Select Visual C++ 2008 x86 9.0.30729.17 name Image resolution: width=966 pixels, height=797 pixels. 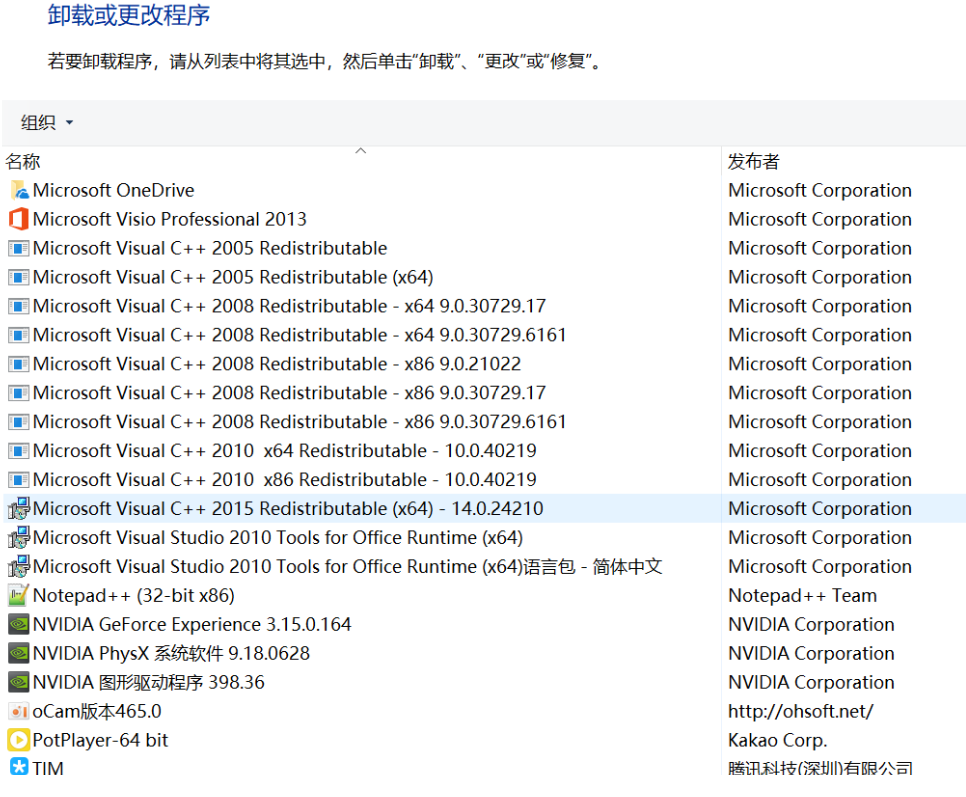(x=290, y=393)
